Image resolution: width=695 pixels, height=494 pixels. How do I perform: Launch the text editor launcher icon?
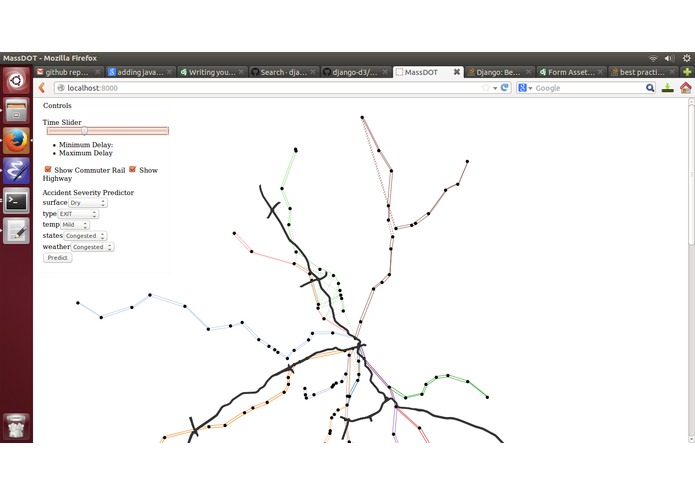pos(16,231)
